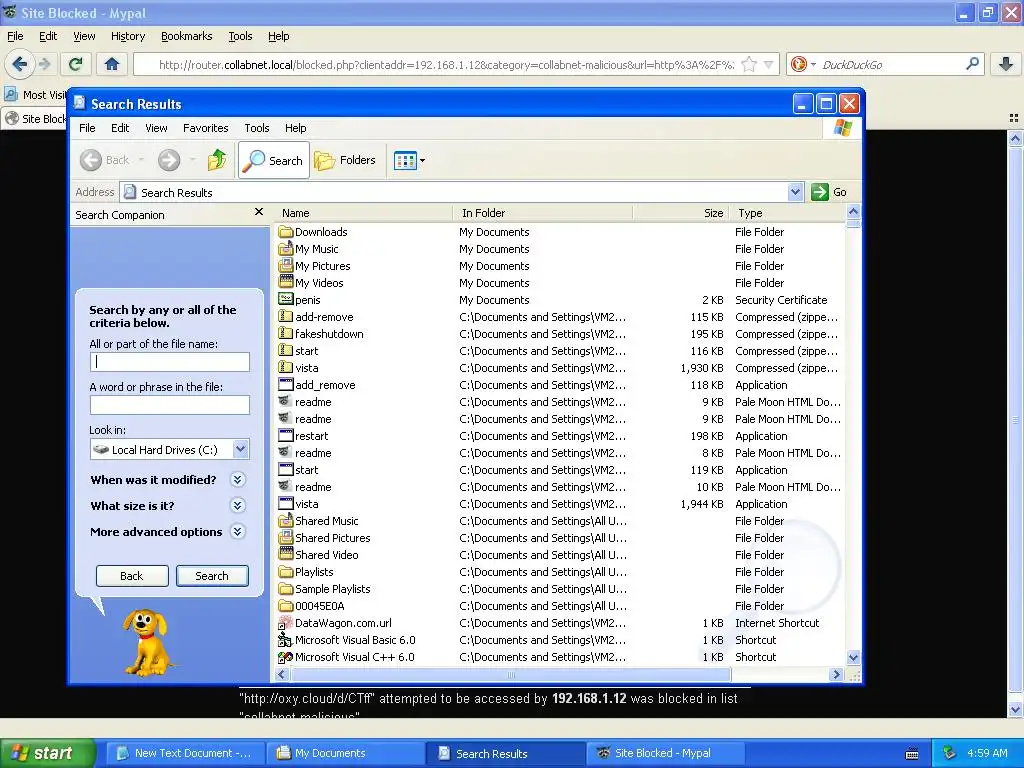The image size is (1024, 768).
Task: Sort results by In Folder column
Action: (543, 213)
